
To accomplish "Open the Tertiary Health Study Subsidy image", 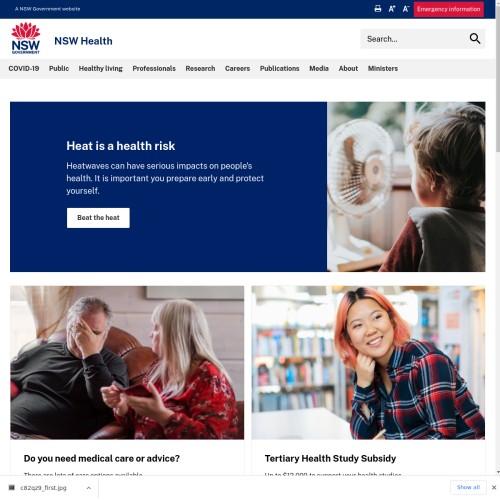I will [x=368, y=362].
